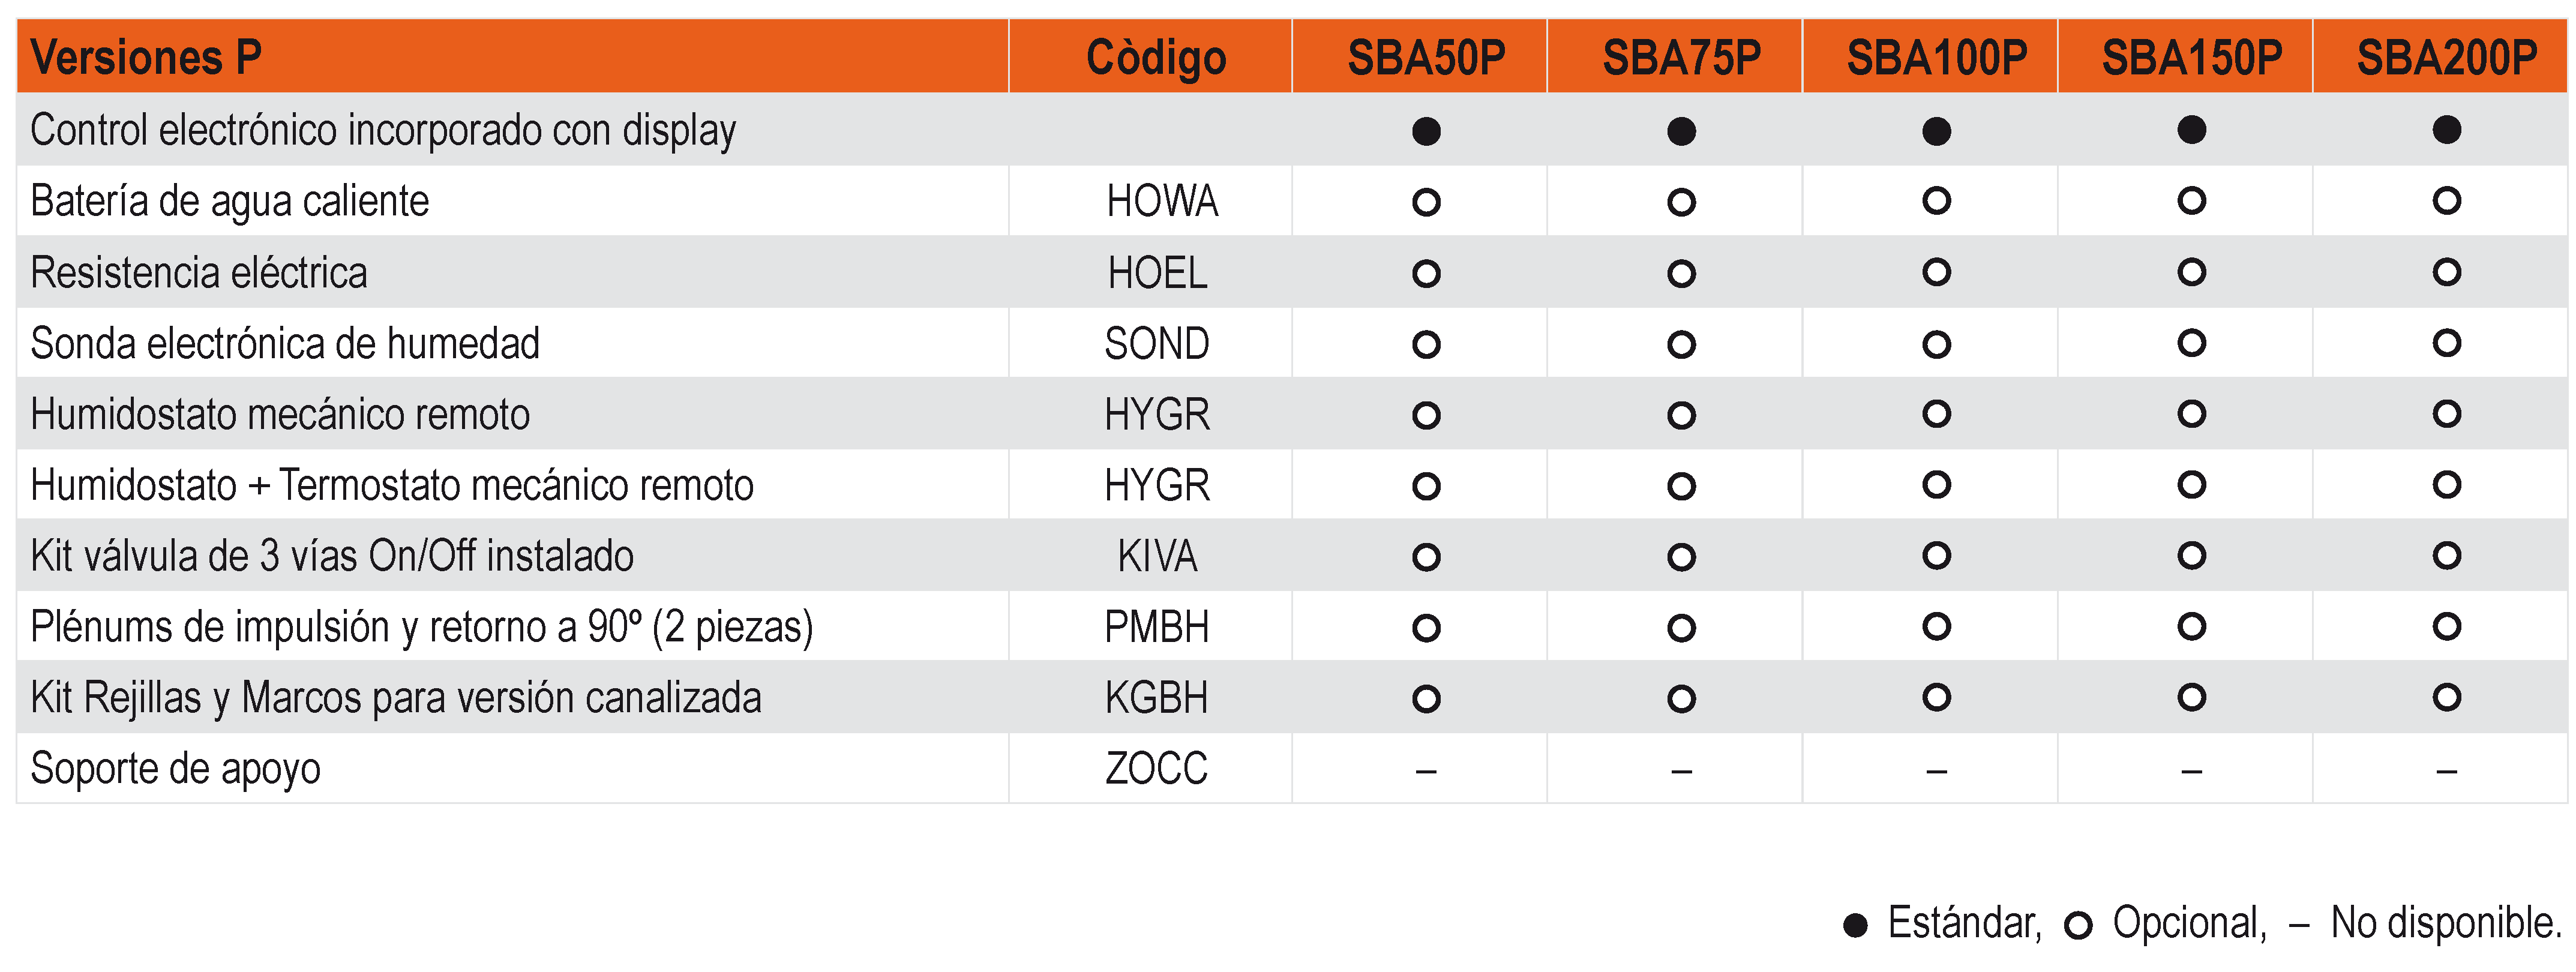Click the ZOCC code cell
The height and width of the screenshot is (972, 2576).
click(1156, 768)
